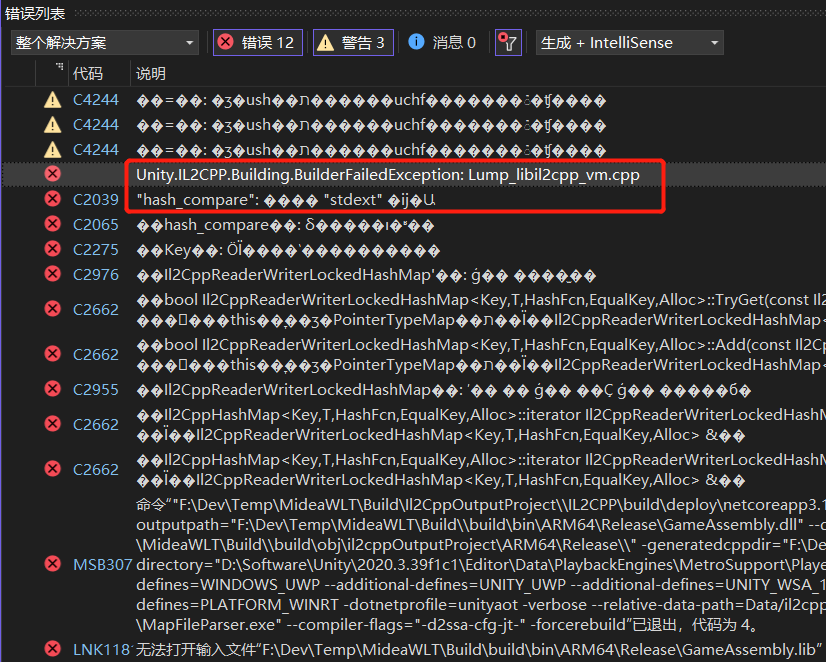826x662 pixels.
Task: Click the error icon beside C2065
Action: tap(52, 224)
